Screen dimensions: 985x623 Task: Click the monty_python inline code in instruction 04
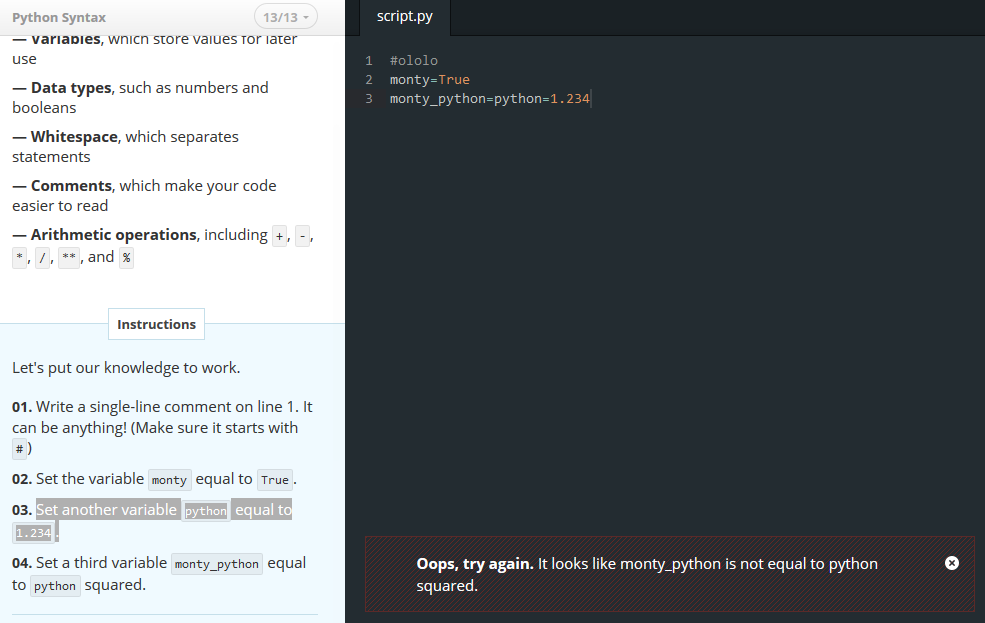pos(217,564)
